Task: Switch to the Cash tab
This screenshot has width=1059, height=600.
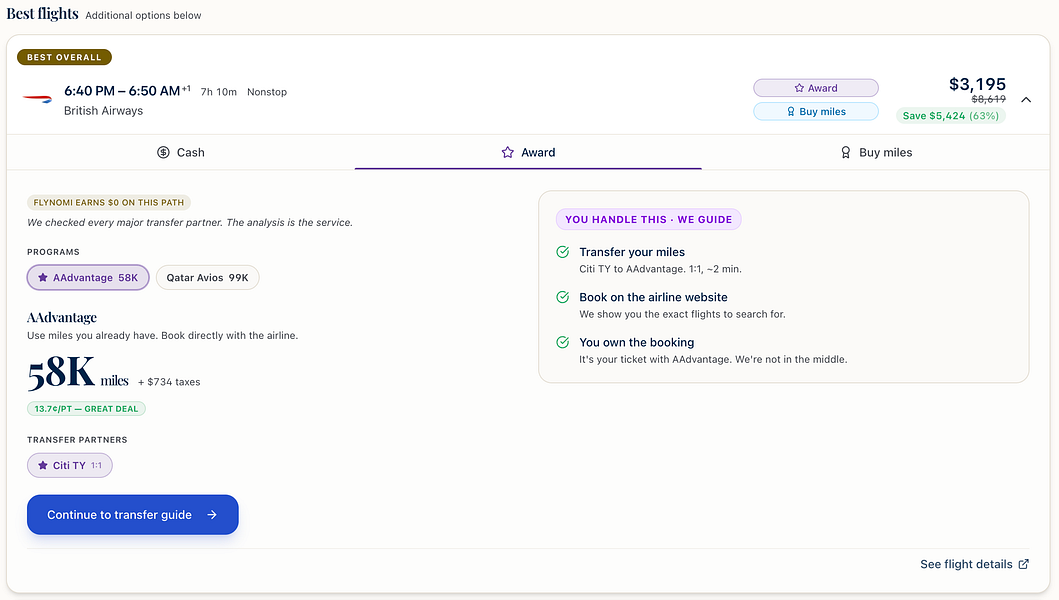Action: pos(180,153)
